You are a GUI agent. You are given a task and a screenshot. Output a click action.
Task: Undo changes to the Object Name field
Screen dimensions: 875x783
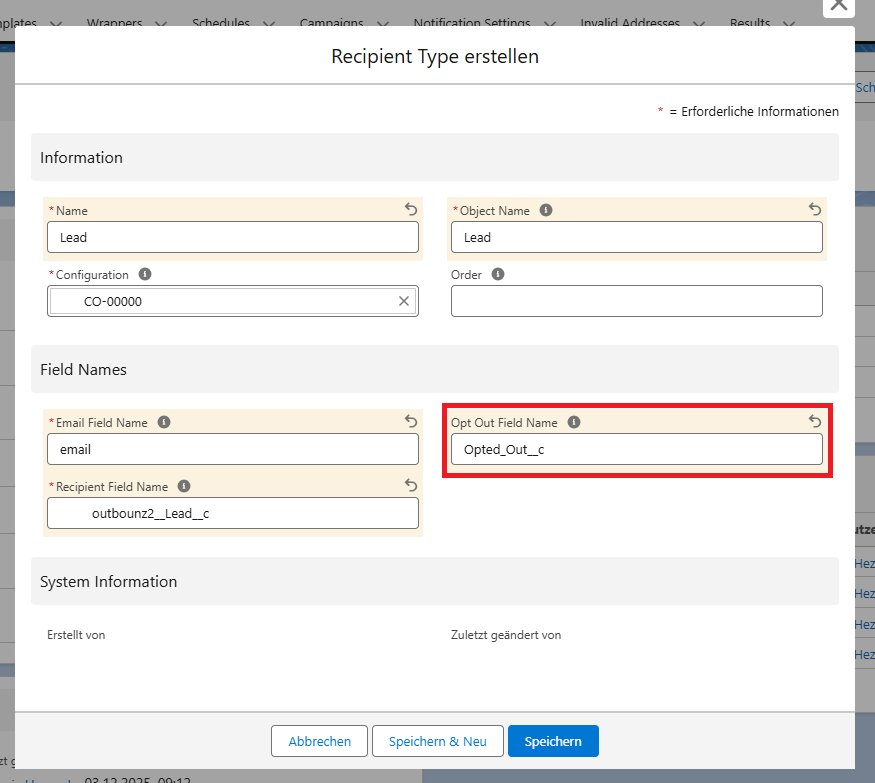(x=815, y=210)
